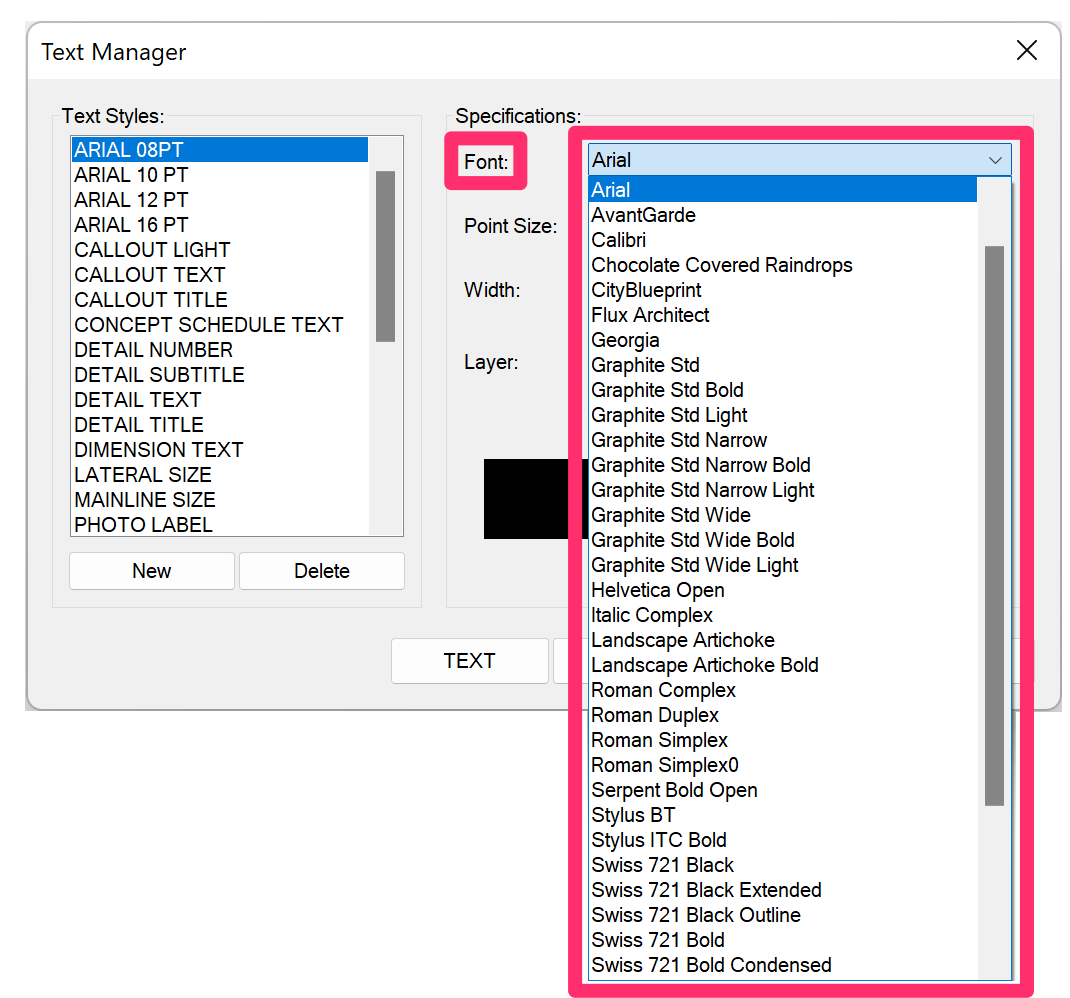Select CALLOUT TEXT style
The height and width of the screenshot is (998, 1070).
220,274
